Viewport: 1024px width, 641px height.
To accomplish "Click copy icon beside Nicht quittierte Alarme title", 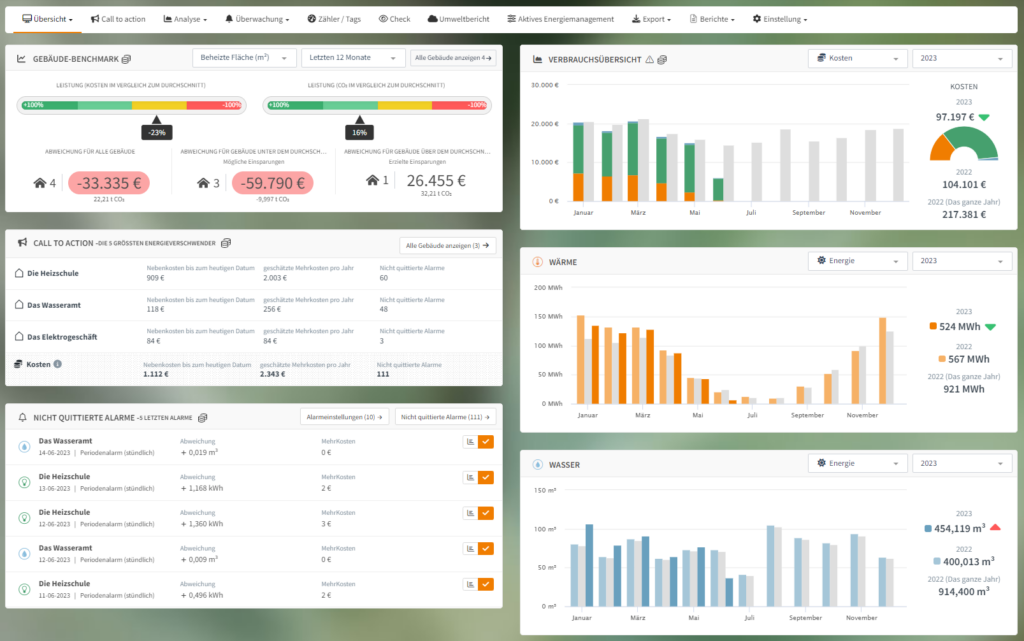I will (202, 418).
